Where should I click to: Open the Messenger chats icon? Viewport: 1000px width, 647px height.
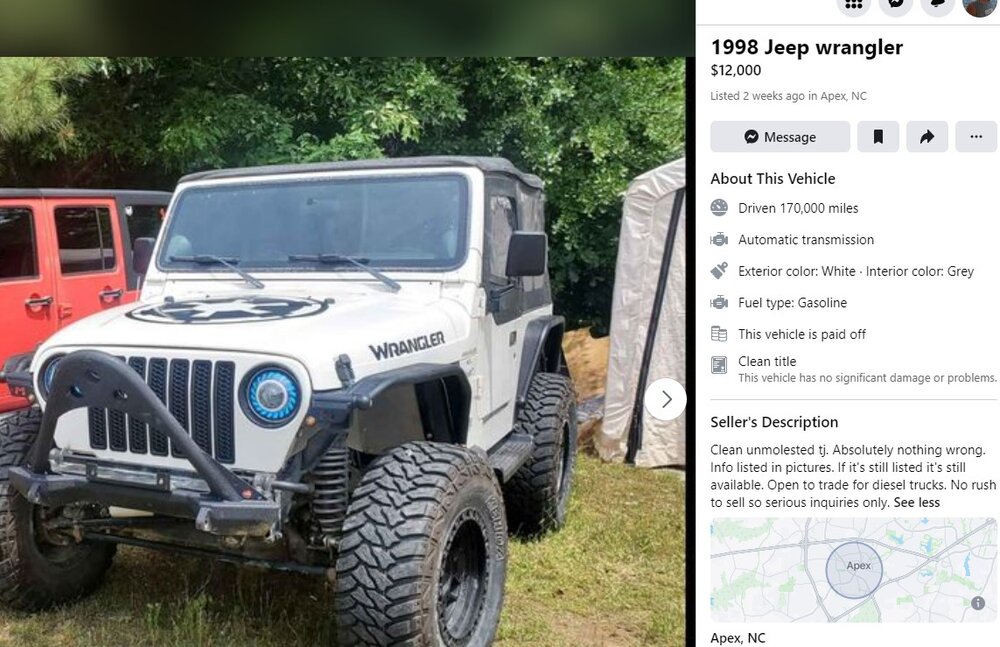(x=895, y=4)
